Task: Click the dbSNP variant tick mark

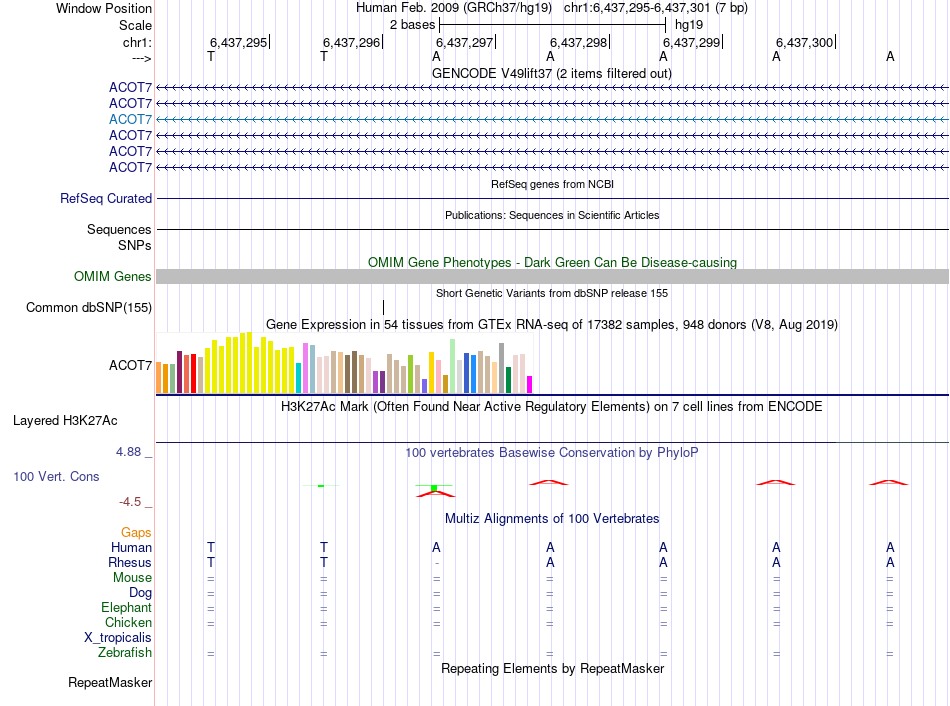Action: (x=384, y=307)
